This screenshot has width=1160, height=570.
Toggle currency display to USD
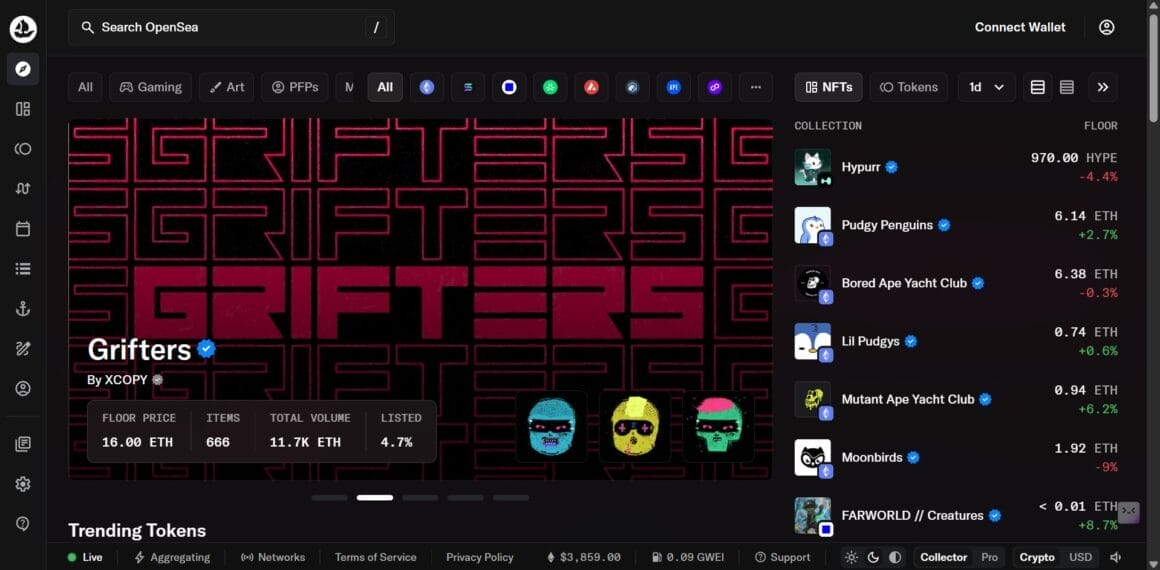tap(1080, 557)
